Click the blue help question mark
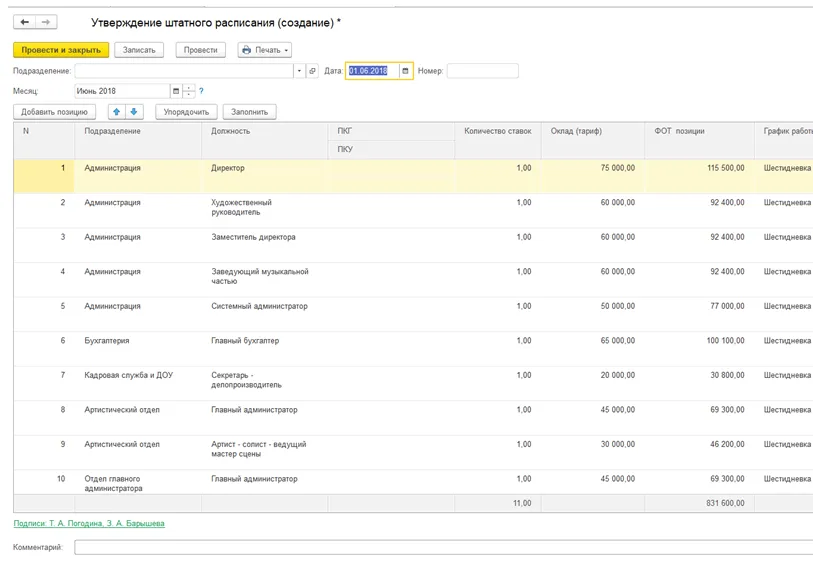The height and width of the screenshot is (561, 813). click(201, 91)
